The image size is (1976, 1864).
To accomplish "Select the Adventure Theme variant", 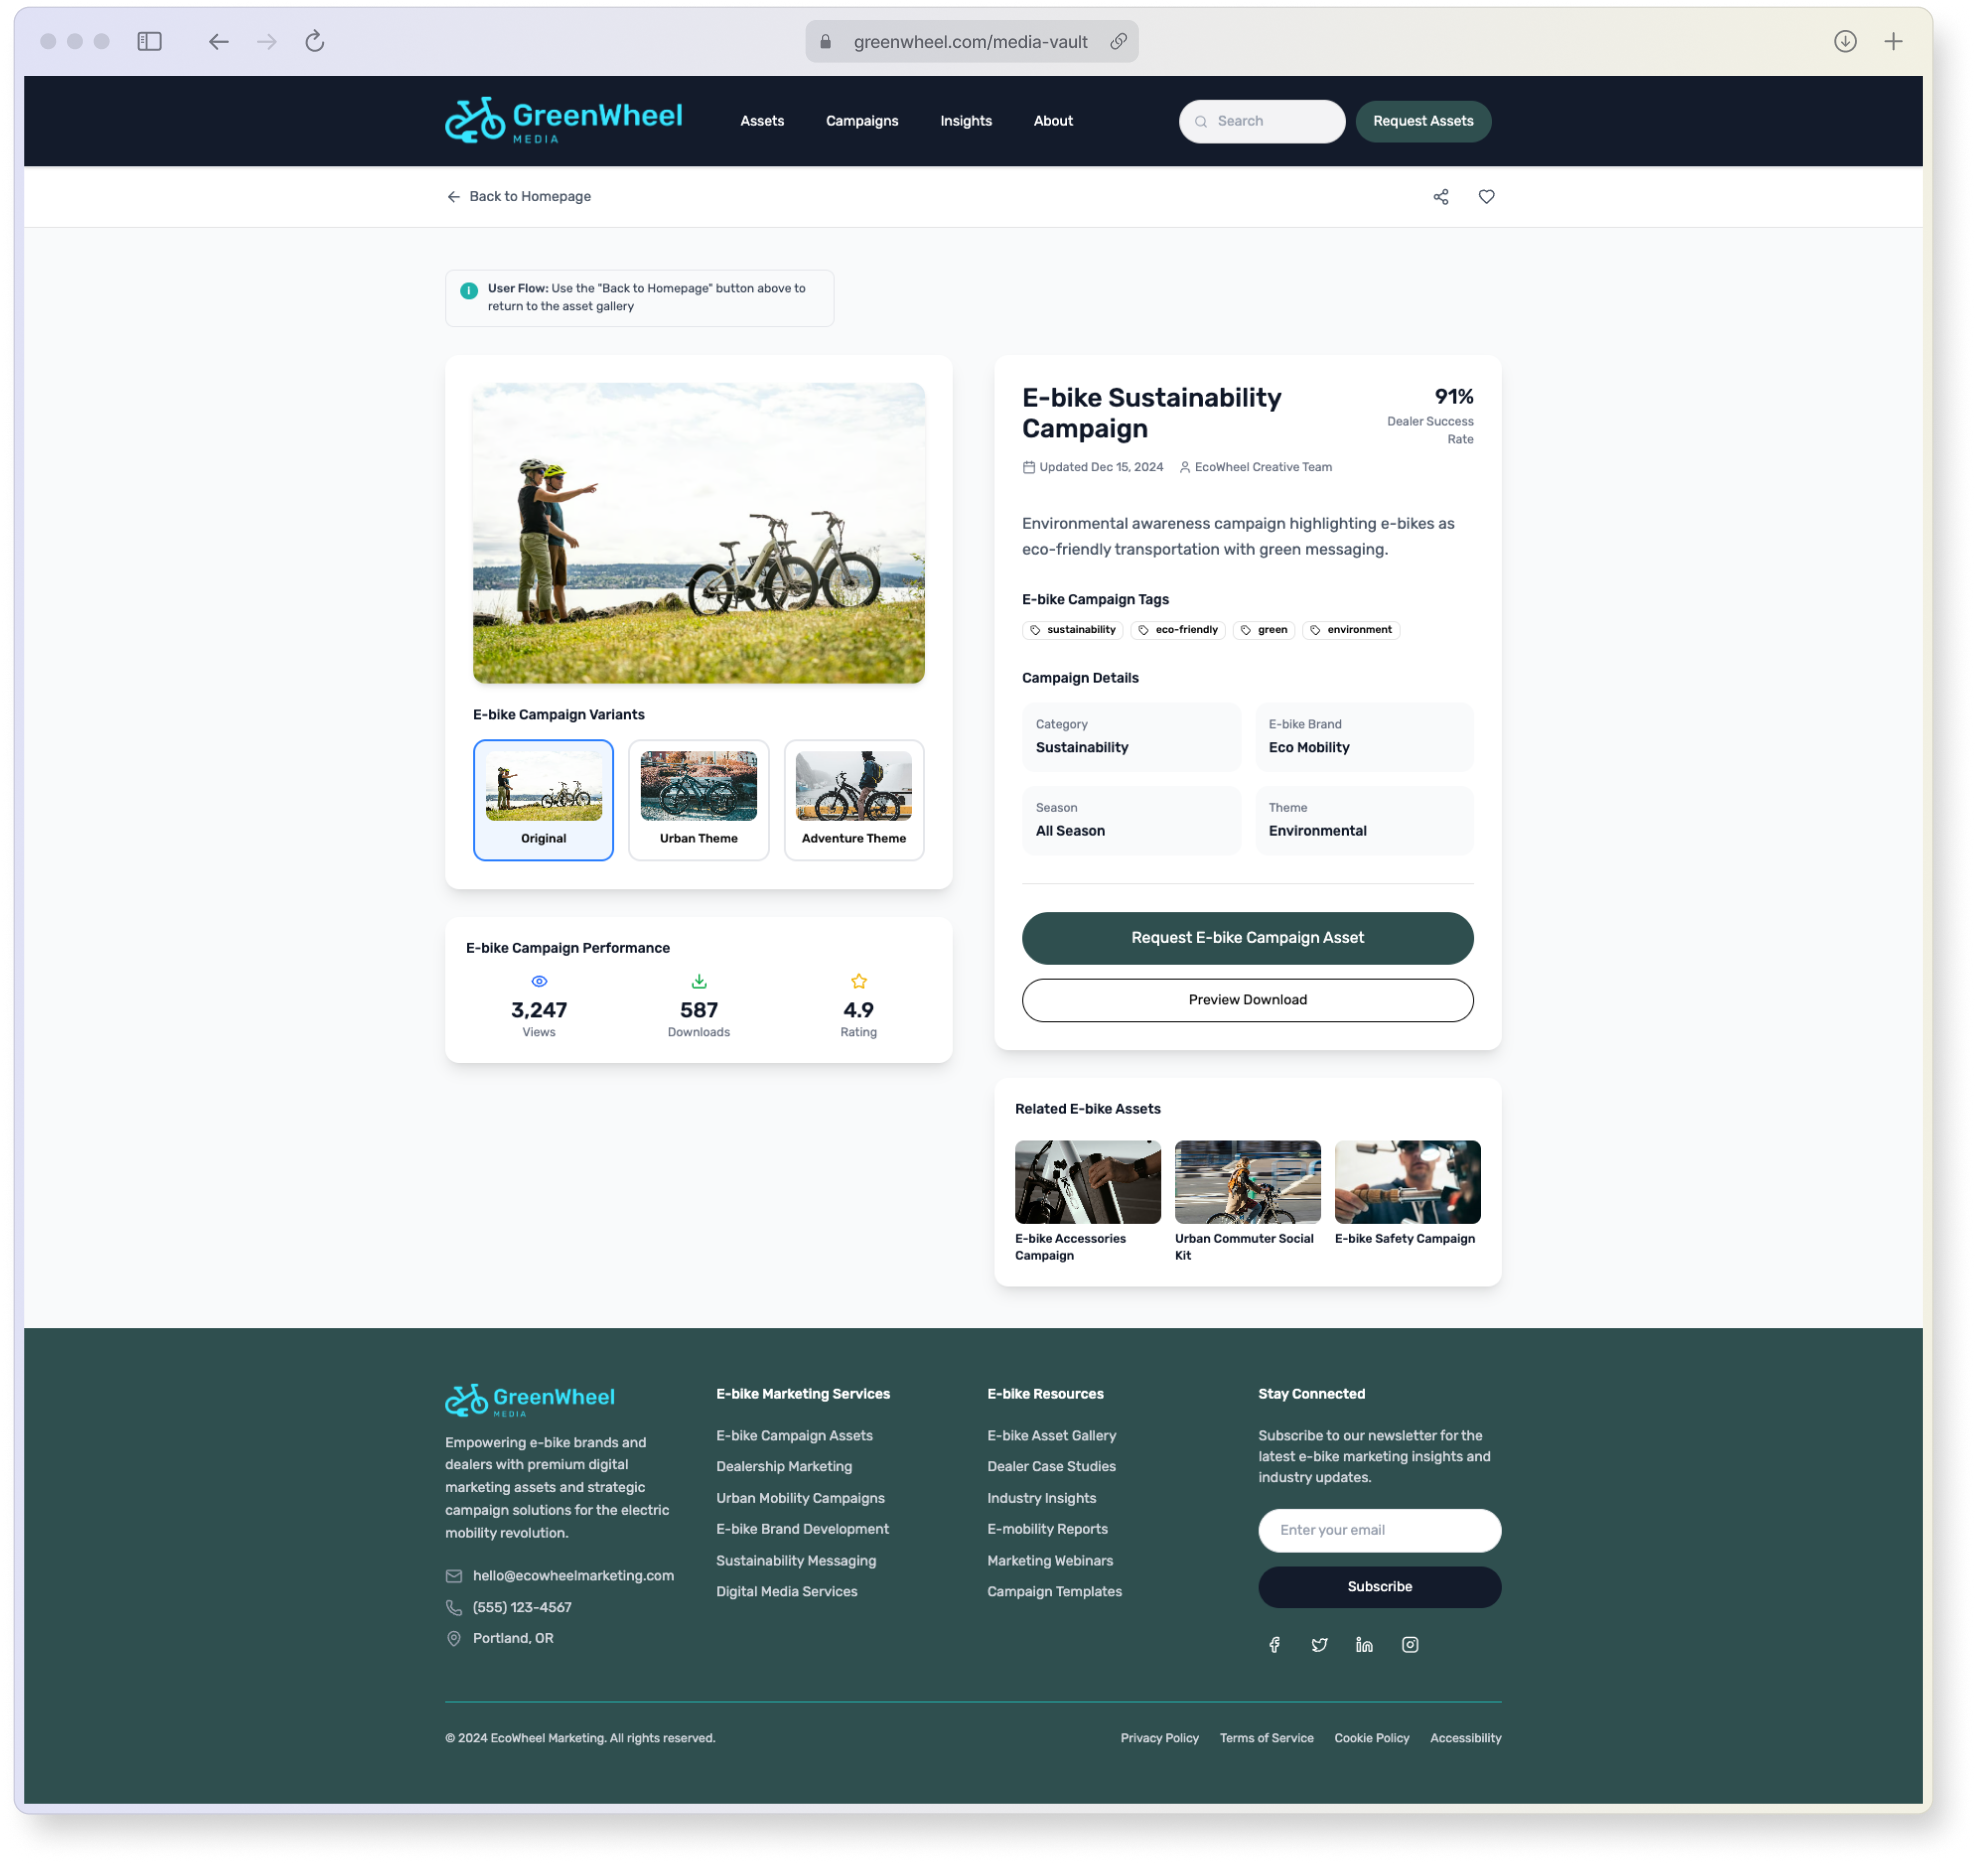I will click(x=853, y=800).
